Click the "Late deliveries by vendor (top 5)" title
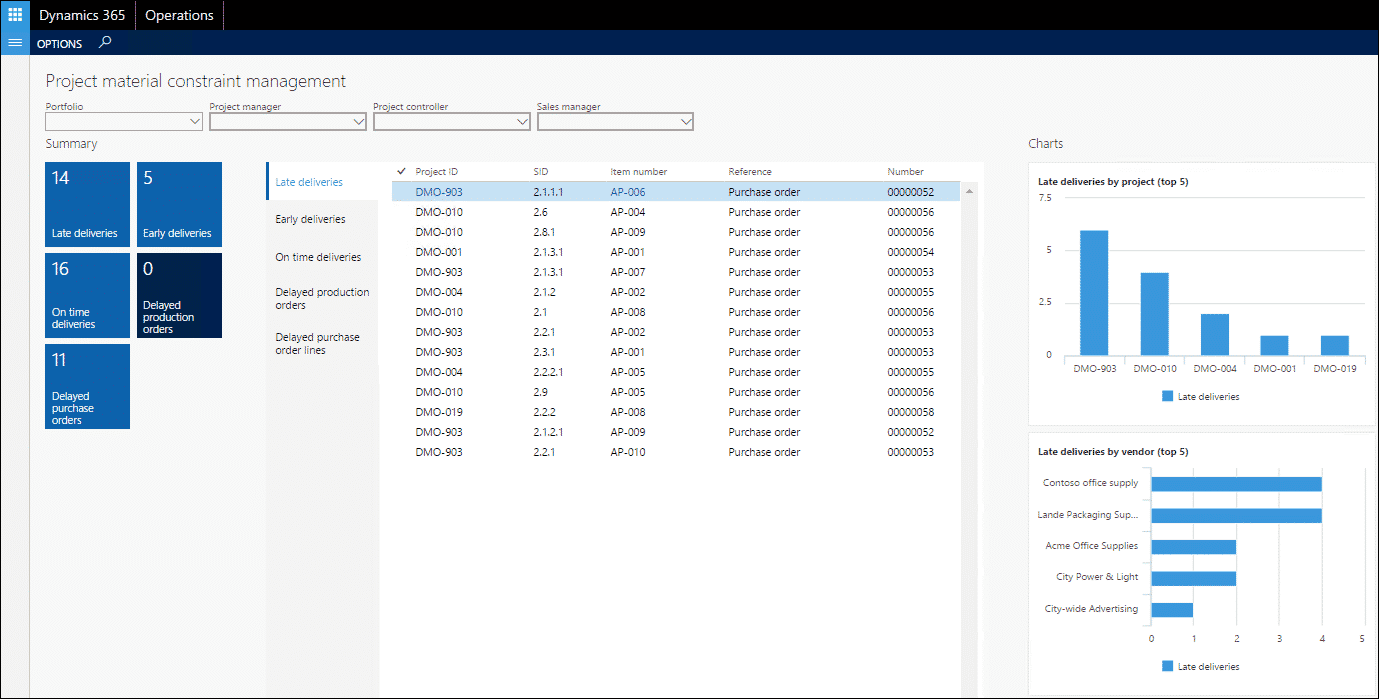Screen dimensions: 1379x699 [1113, 452]
